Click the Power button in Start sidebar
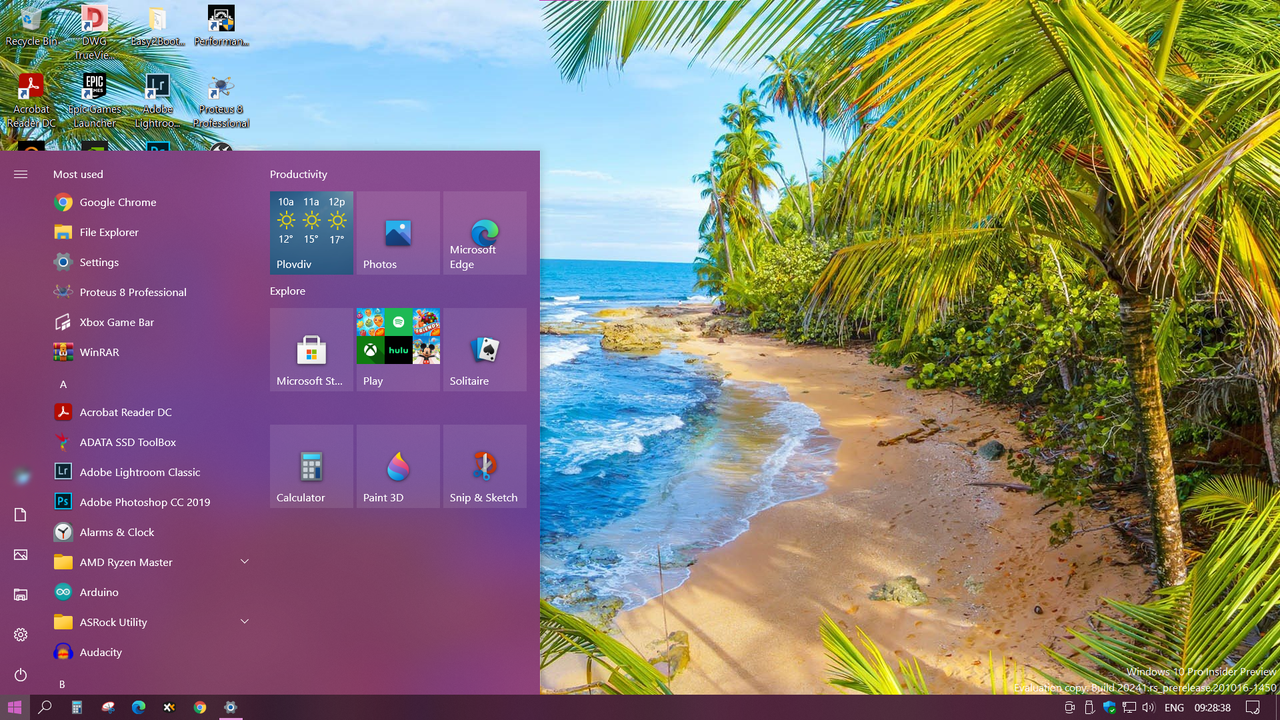1280x720 pixels. [x=20, y=675]
